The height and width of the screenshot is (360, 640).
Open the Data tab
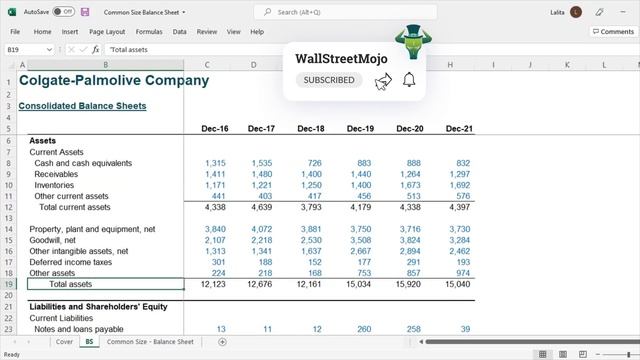coord(179,31)
